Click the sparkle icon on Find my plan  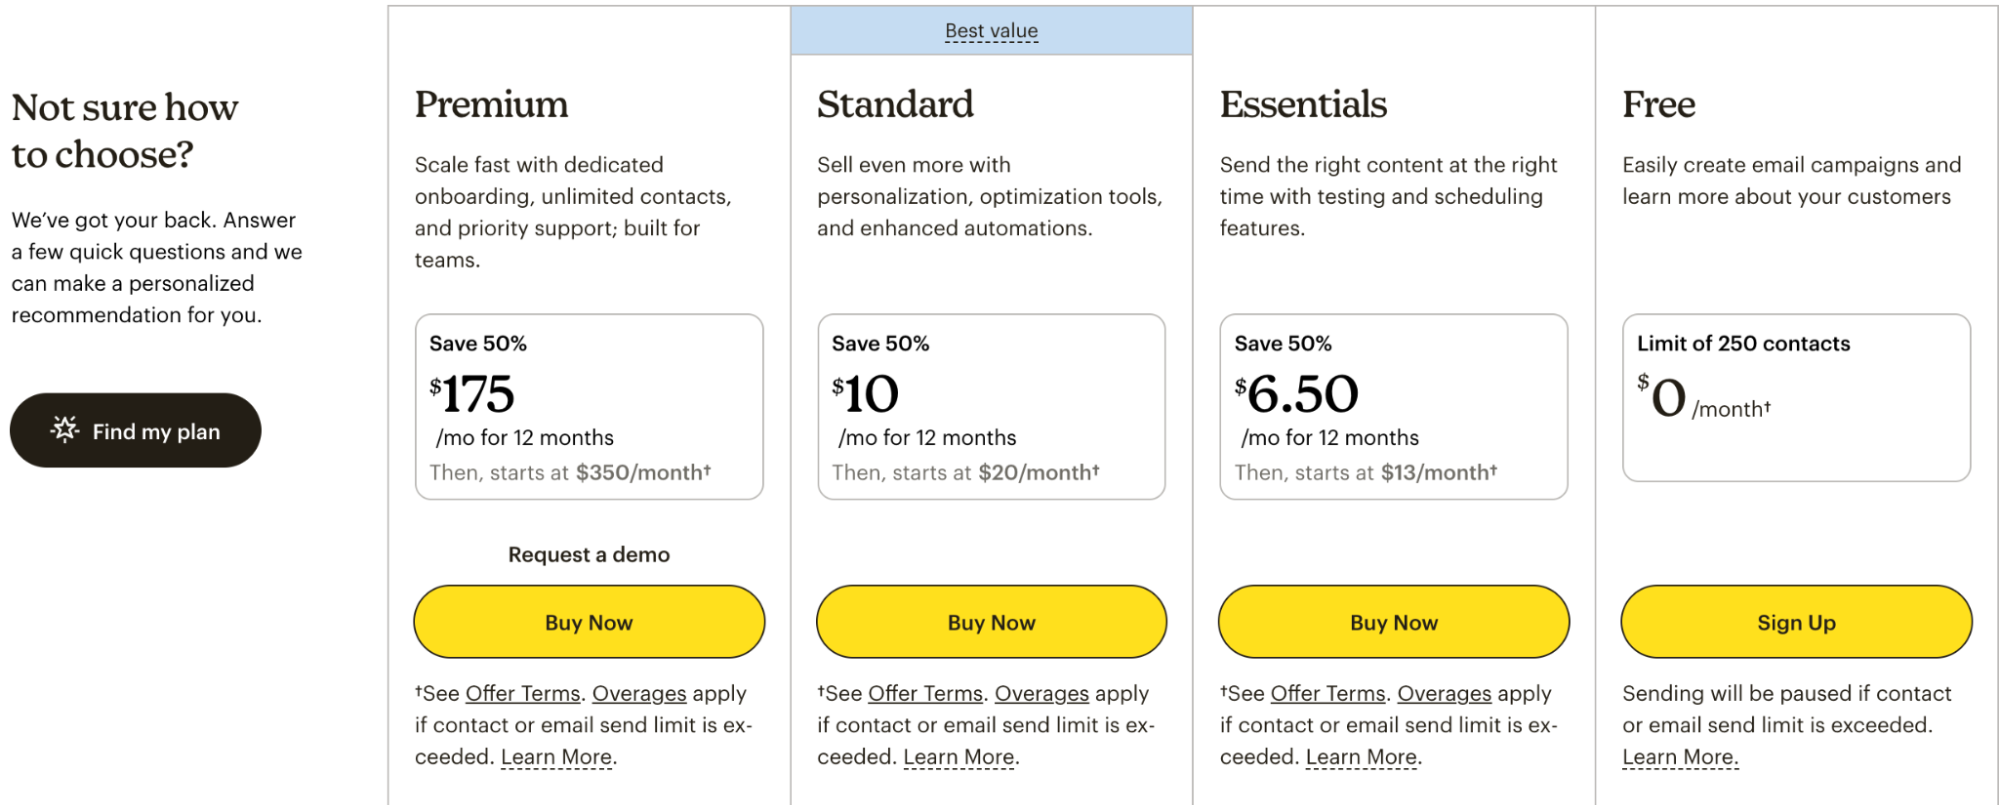pyautogui.click(x=64, y=430)
